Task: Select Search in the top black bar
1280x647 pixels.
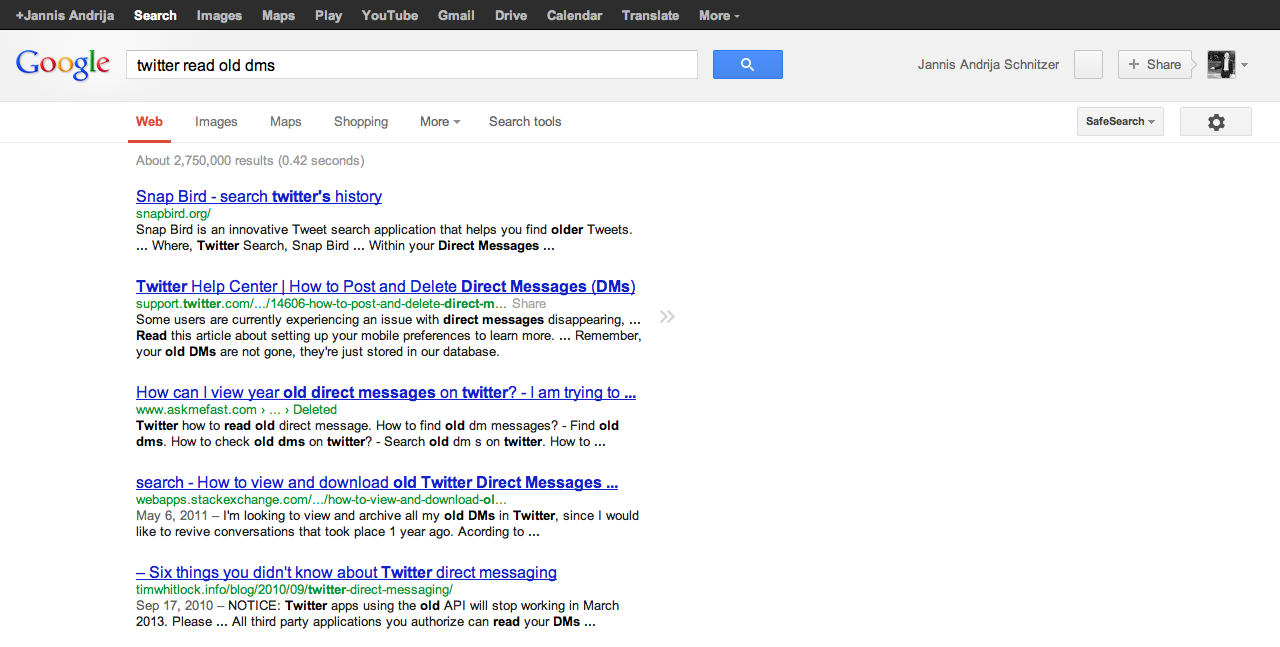Action: (x=155, y=15)
